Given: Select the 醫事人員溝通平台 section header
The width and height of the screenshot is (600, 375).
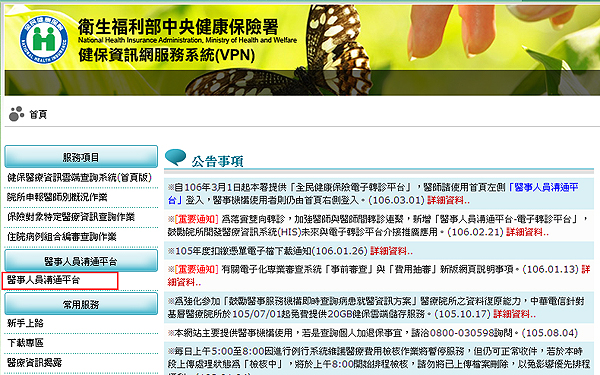Looking at the screenshot, I should click(81, 261).
